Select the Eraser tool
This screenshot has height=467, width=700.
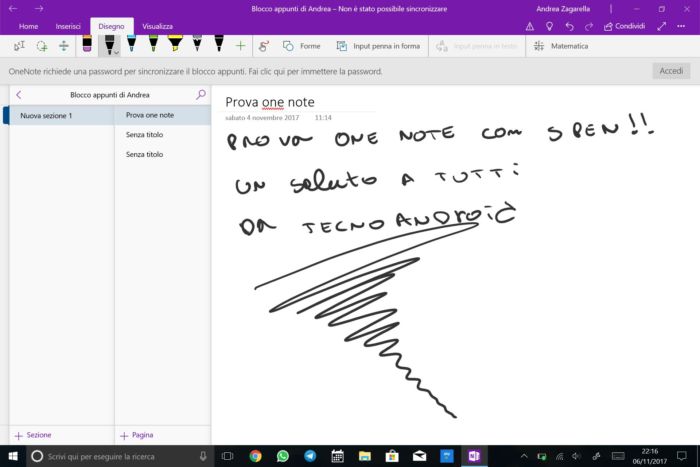[x=87, y=44]
